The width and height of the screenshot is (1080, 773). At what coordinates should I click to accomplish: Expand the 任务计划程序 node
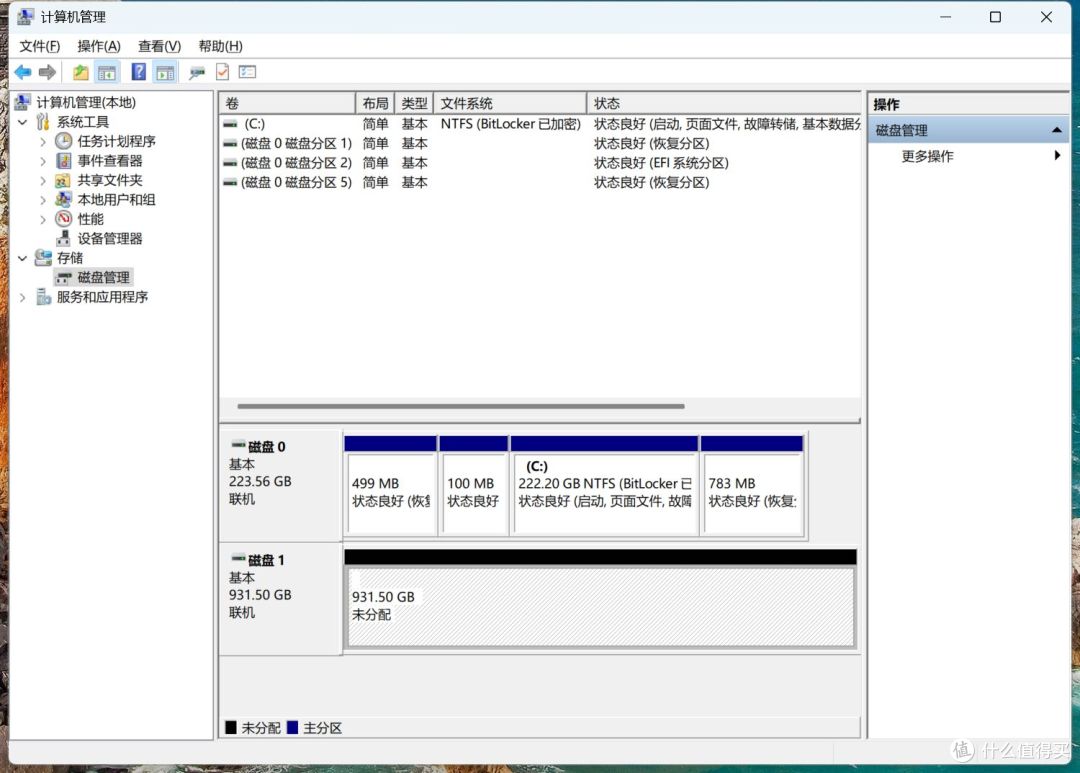coord(43,141)
